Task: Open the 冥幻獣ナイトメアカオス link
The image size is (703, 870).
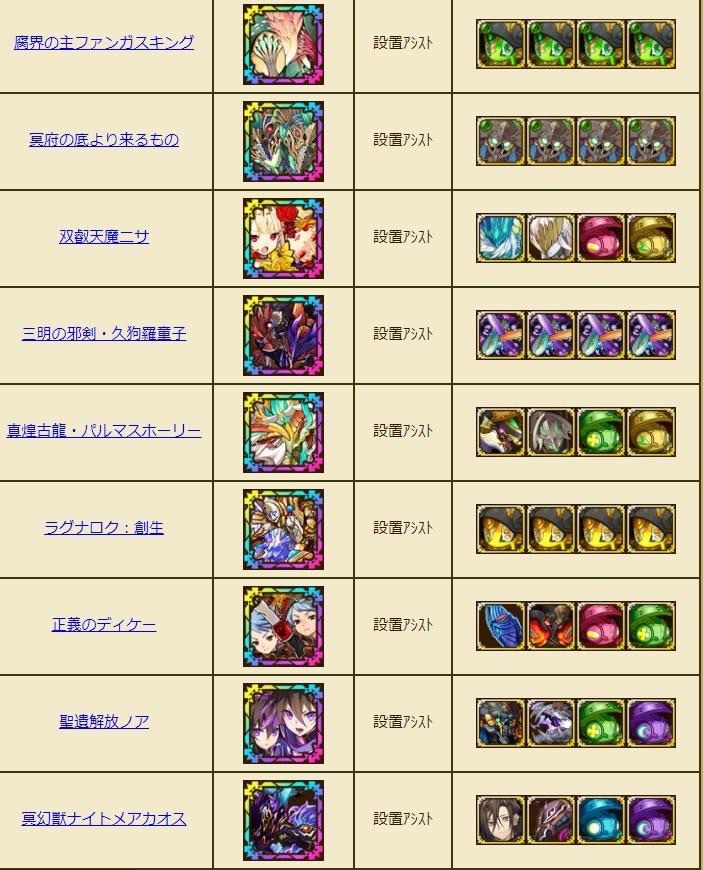Action: tap(104, 819)
